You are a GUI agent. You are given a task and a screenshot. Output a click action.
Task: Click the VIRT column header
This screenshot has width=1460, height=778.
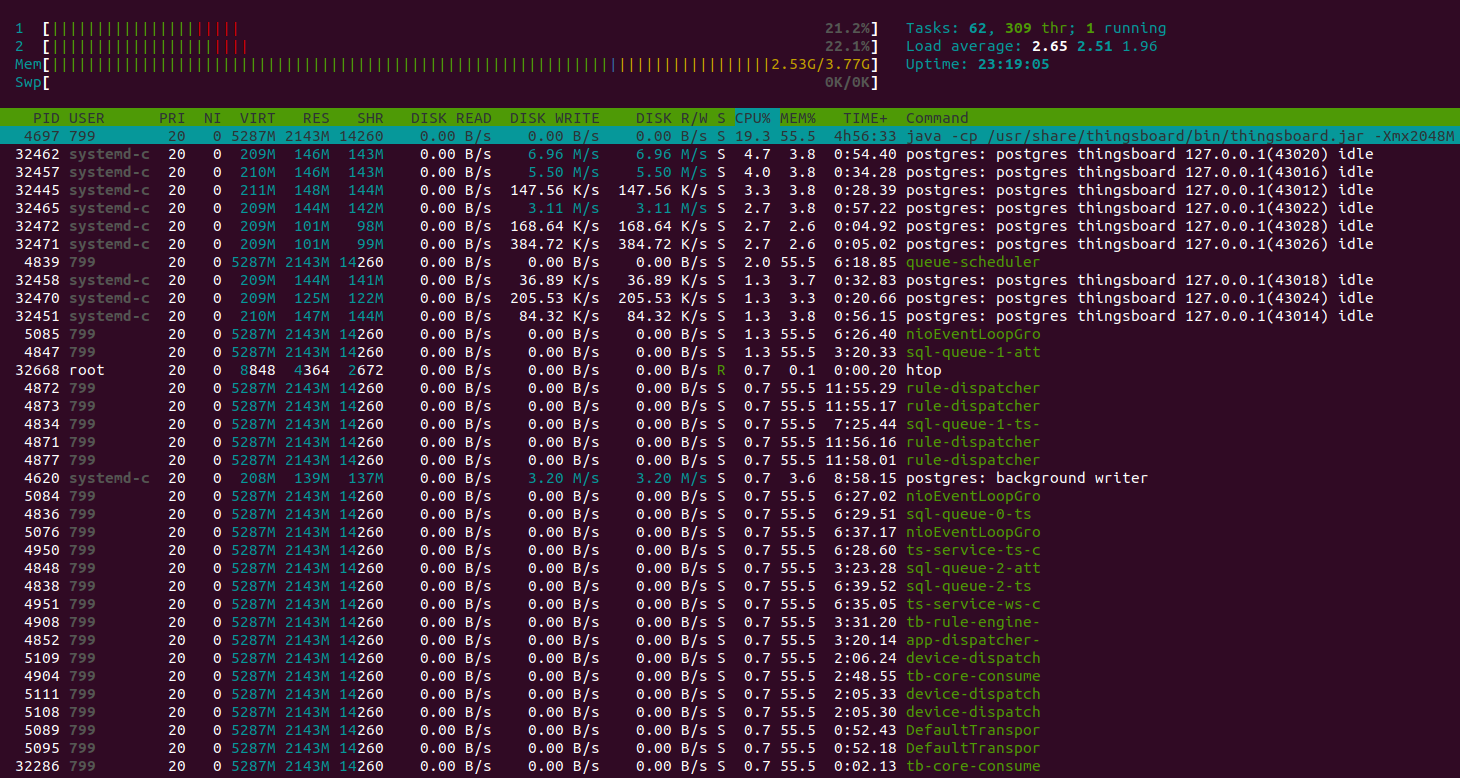pyautogui.click(x=257, y=118)
